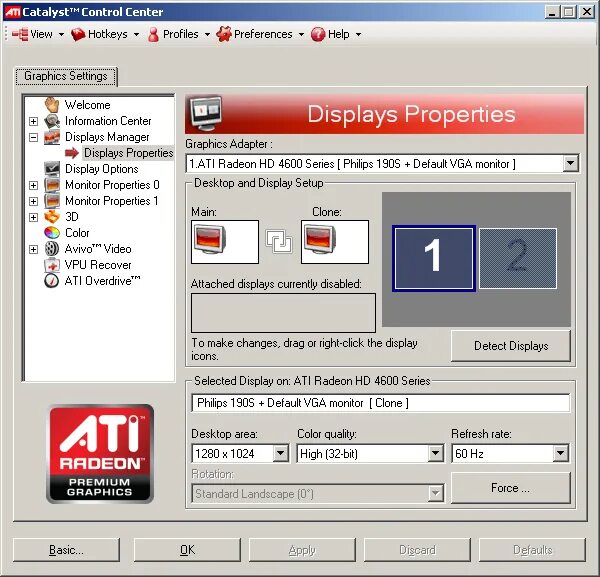The height and width of the screenshot is (577, 600).
Task: Open the Hotkeys menu
Action: (105, 34)
